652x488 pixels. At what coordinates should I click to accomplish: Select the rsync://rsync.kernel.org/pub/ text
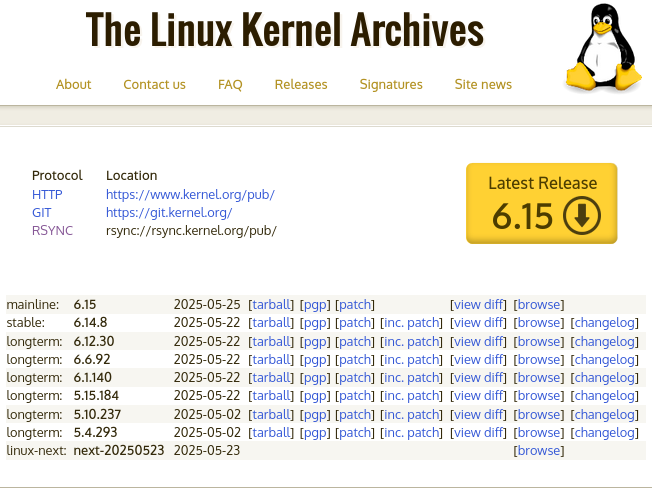[x=191, y=230]
